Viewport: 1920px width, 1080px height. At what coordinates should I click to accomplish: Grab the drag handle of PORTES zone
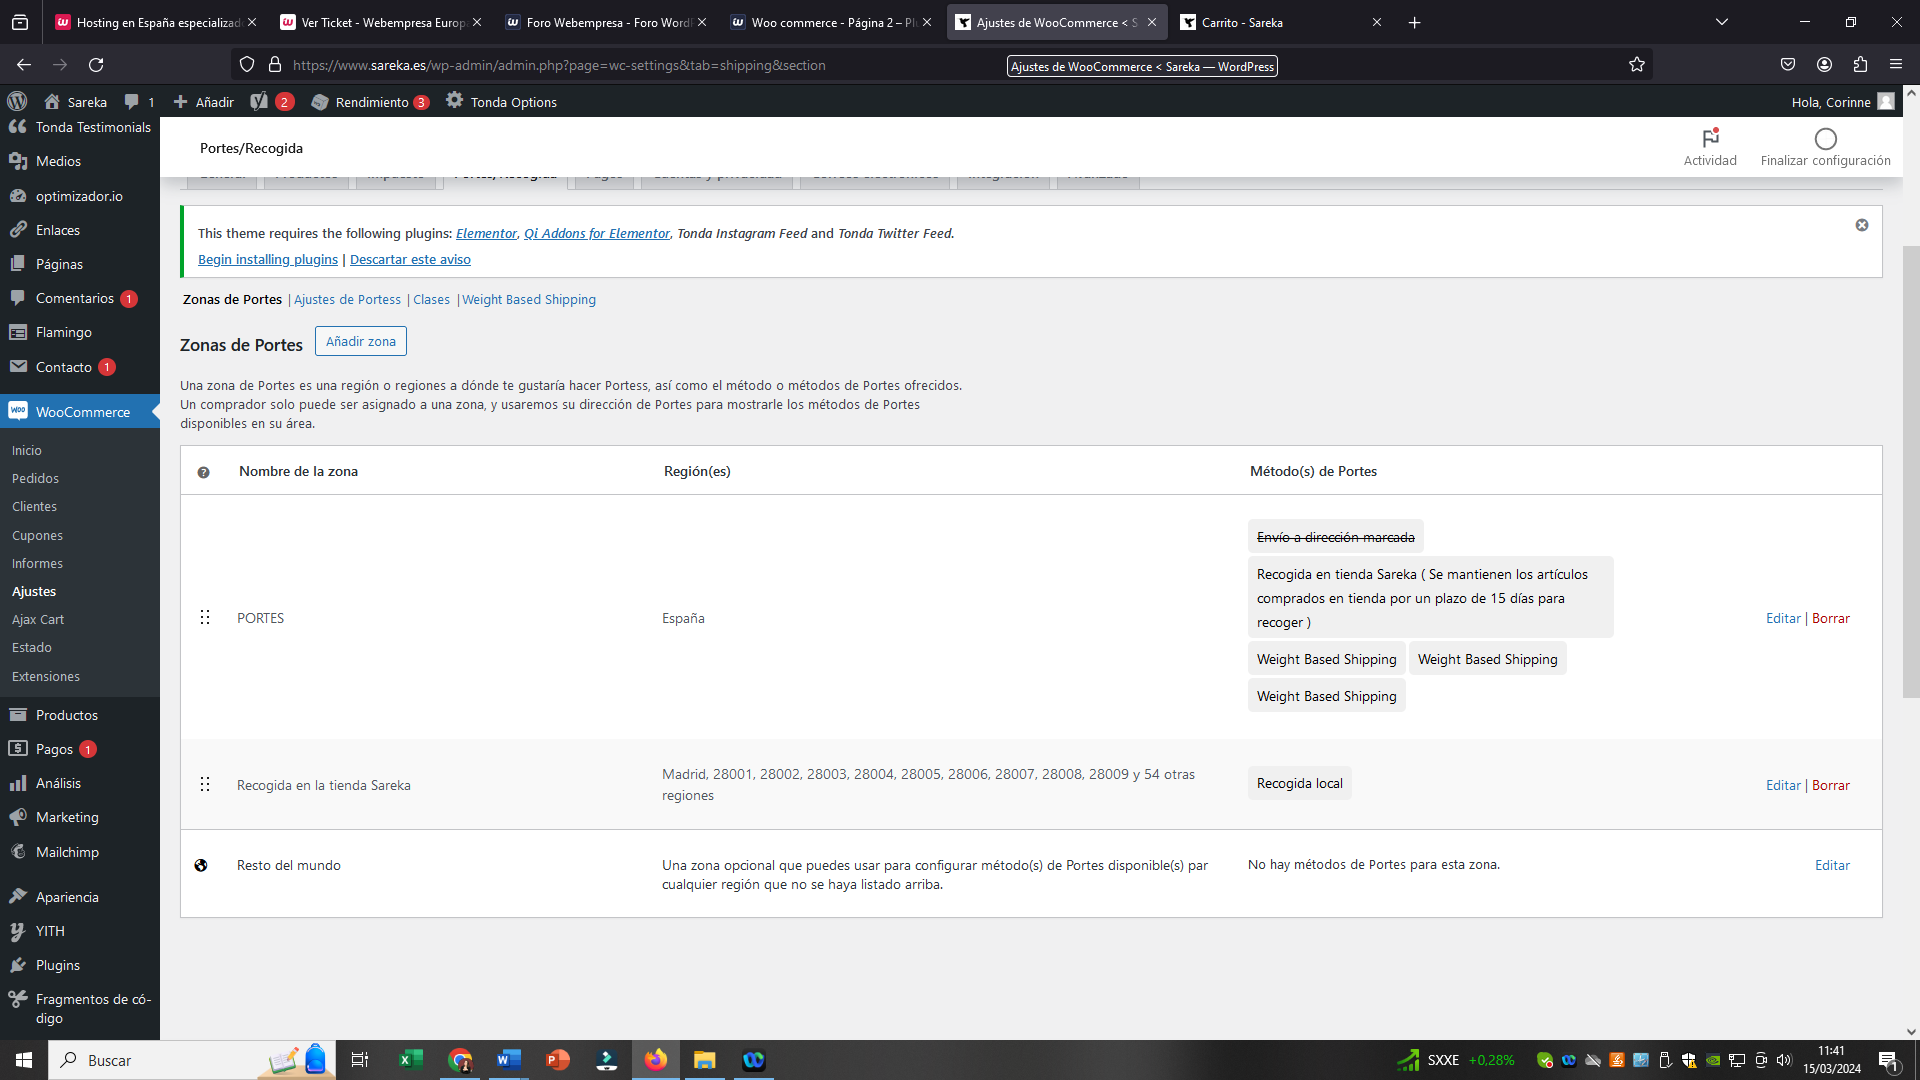click(205, 618)
